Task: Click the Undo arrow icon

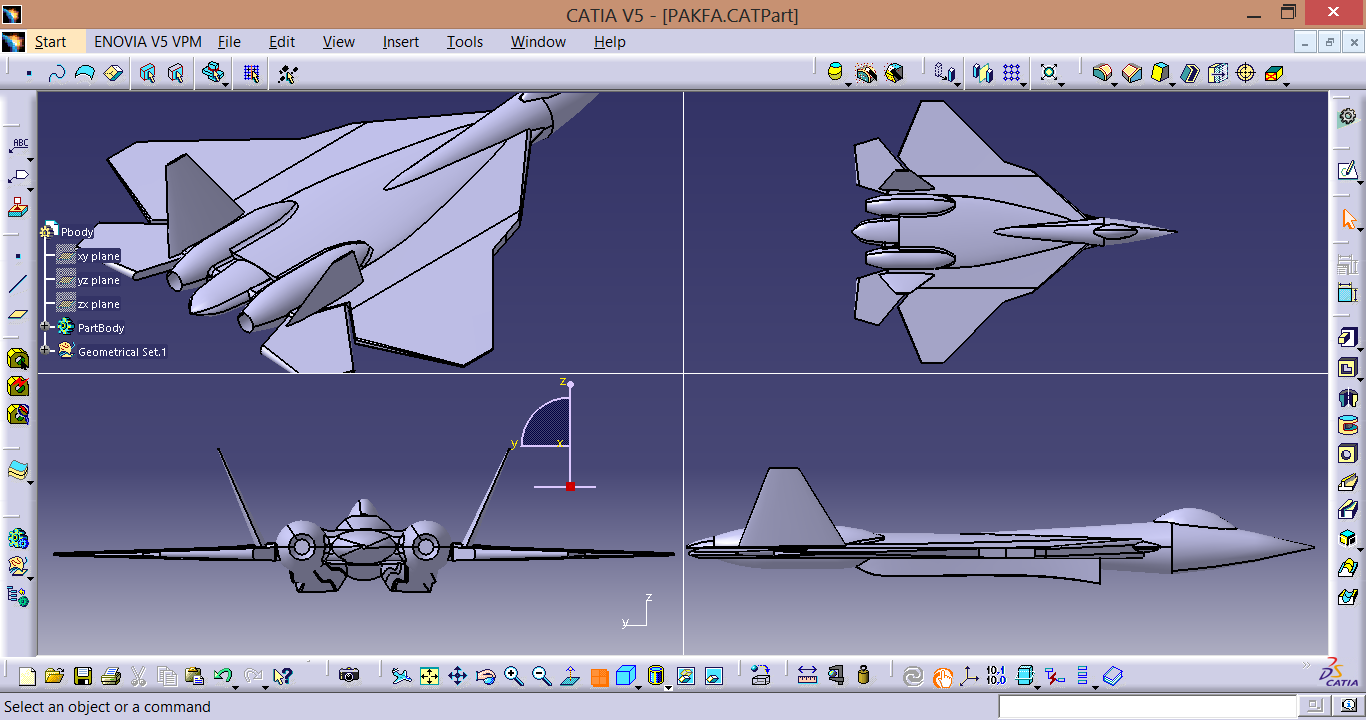Action: pyautogui.click(x=223, y=676)
